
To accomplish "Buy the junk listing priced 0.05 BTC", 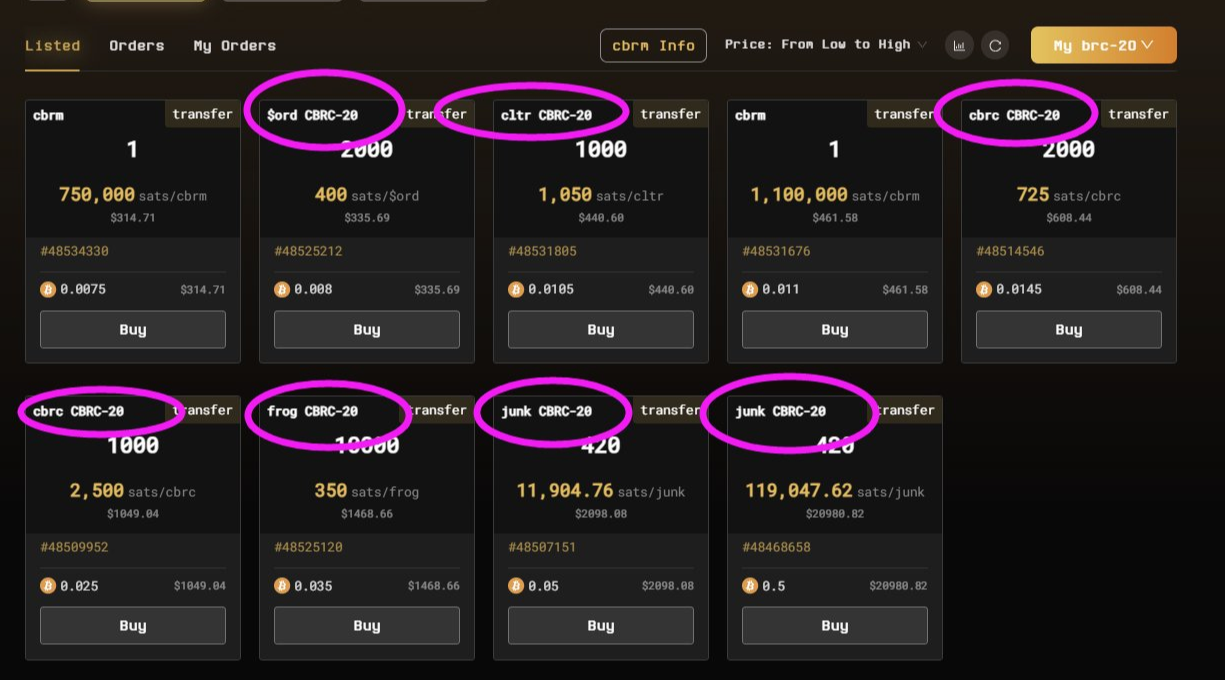I will [x=601, y=626].
